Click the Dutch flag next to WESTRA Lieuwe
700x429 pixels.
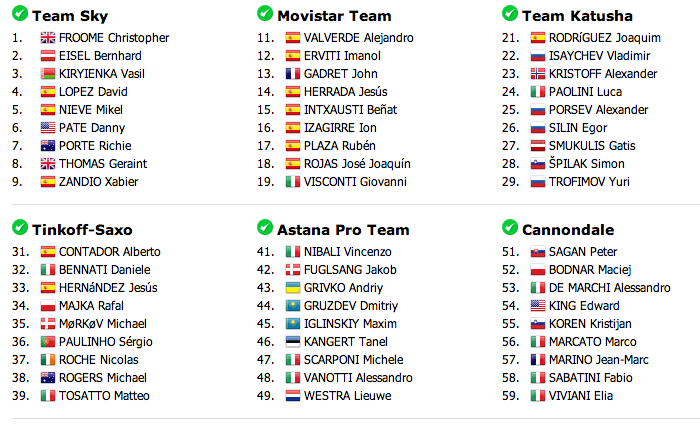coord(293,396)
